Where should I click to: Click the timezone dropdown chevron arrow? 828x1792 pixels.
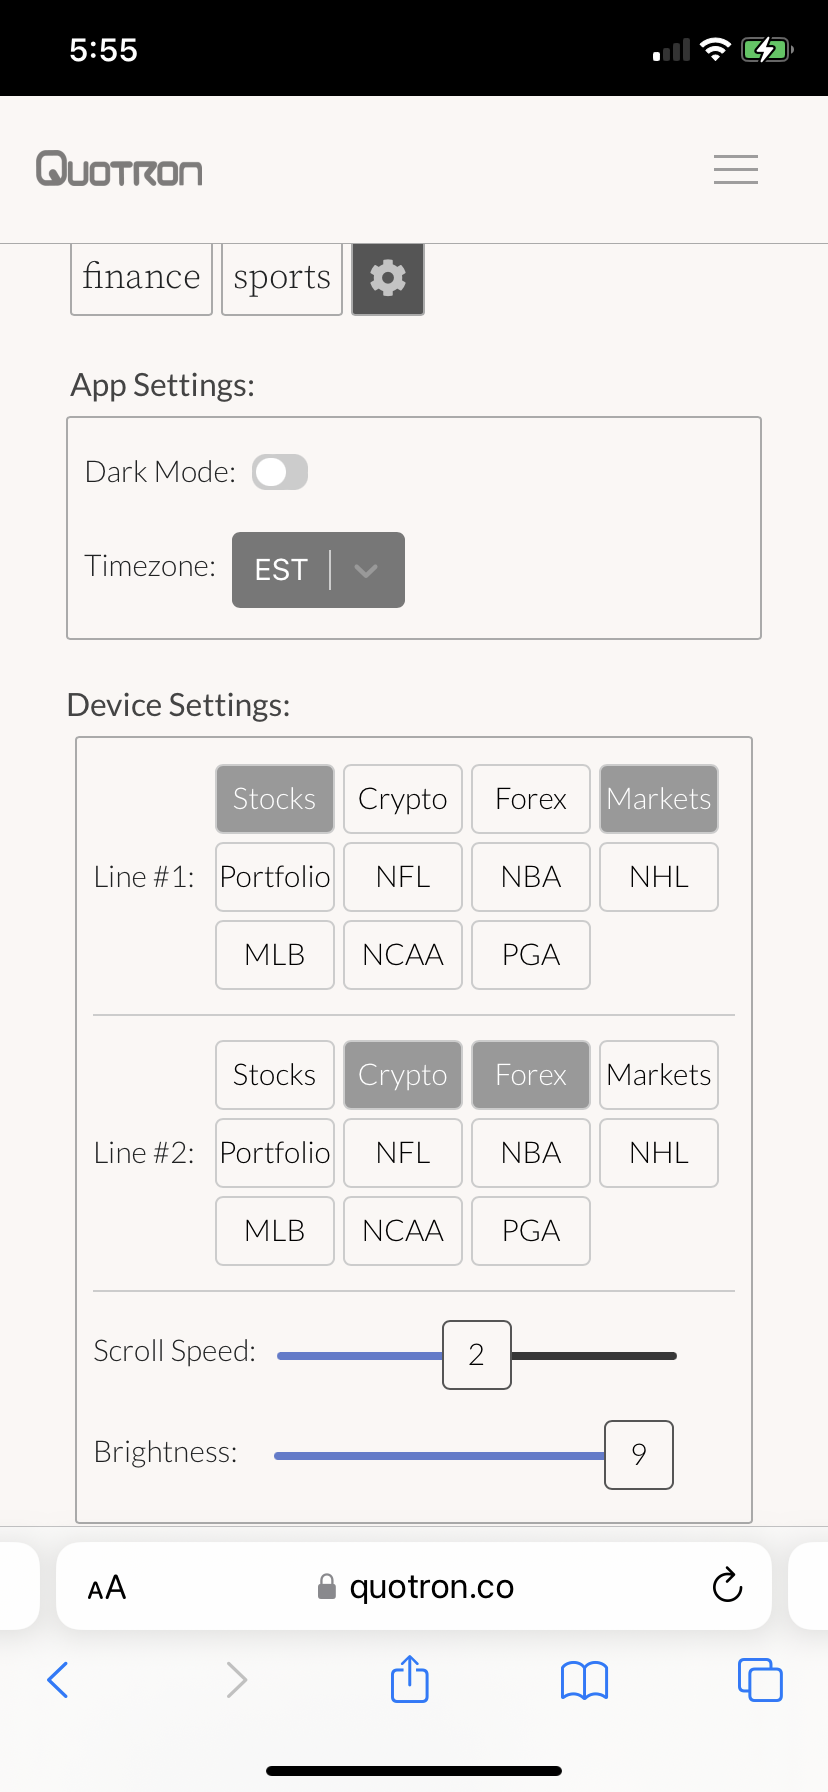pyautogui.click(x=366, y=570)
